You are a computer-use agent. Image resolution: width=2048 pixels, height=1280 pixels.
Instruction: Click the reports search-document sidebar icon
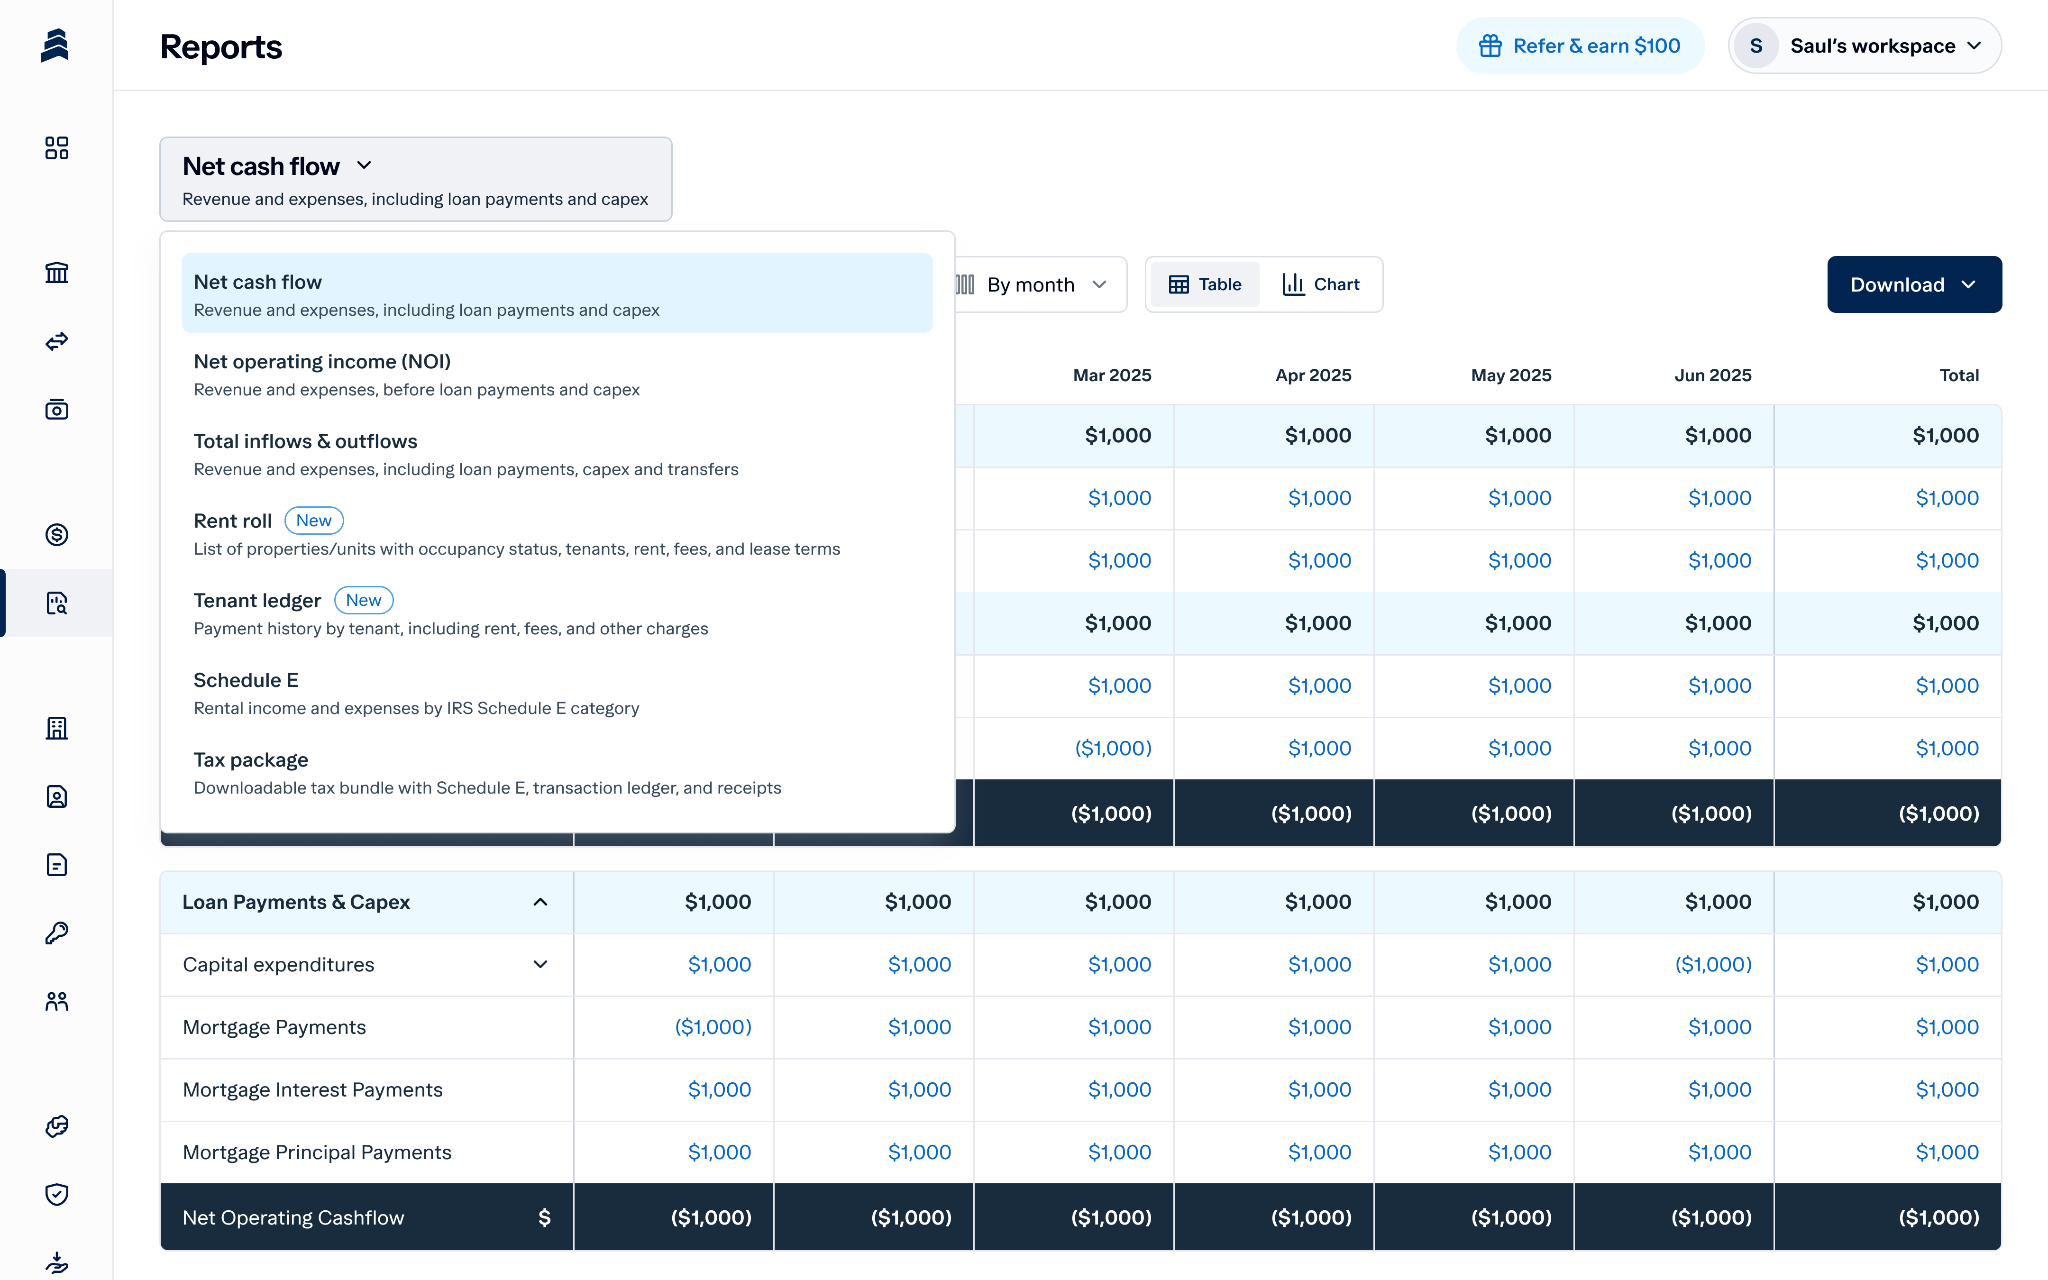click(x=57, y=603)
